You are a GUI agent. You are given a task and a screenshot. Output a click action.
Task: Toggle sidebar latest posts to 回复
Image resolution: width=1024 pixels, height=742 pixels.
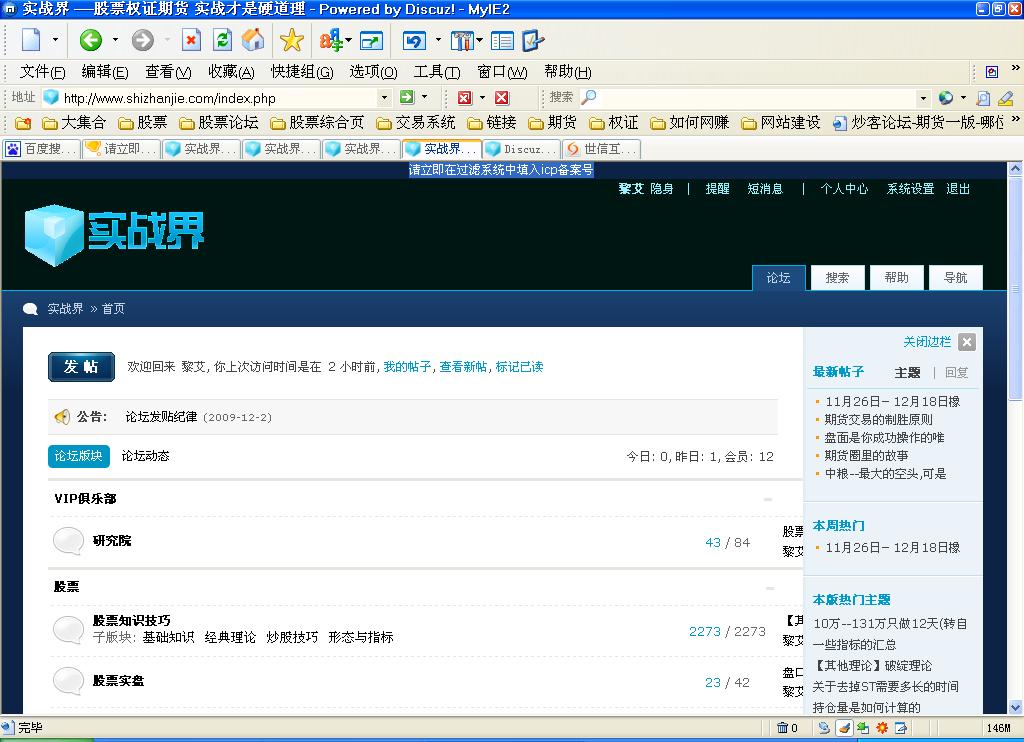[x=956, y=372]
